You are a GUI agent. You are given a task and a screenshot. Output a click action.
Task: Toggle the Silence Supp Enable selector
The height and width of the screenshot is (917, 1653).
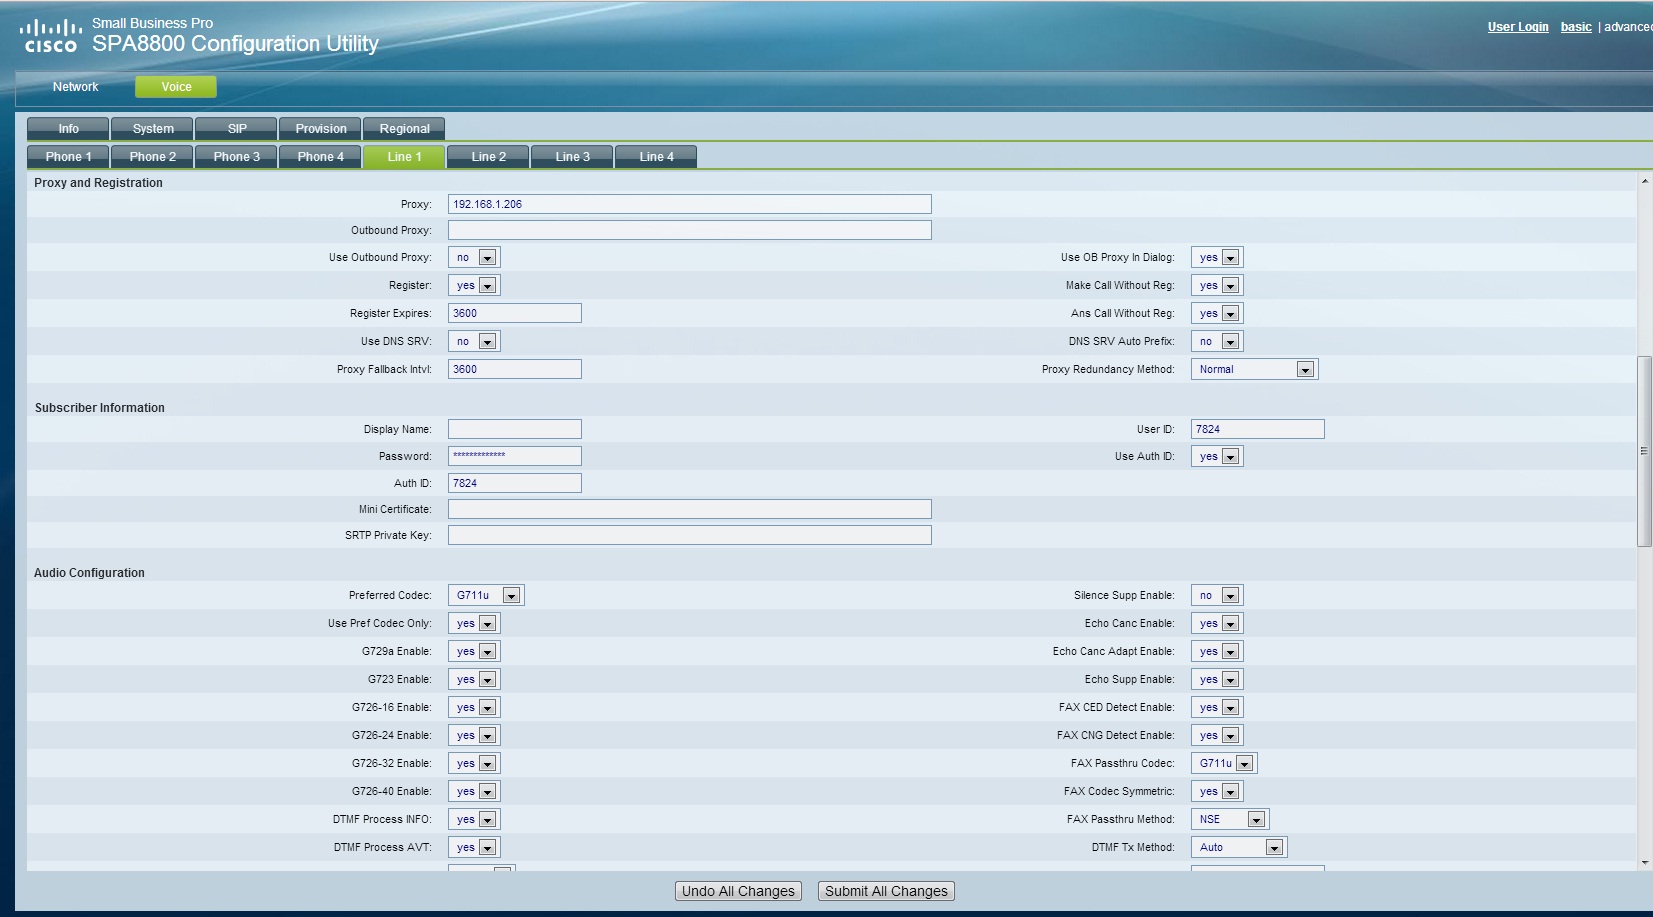click(1217, 596)
